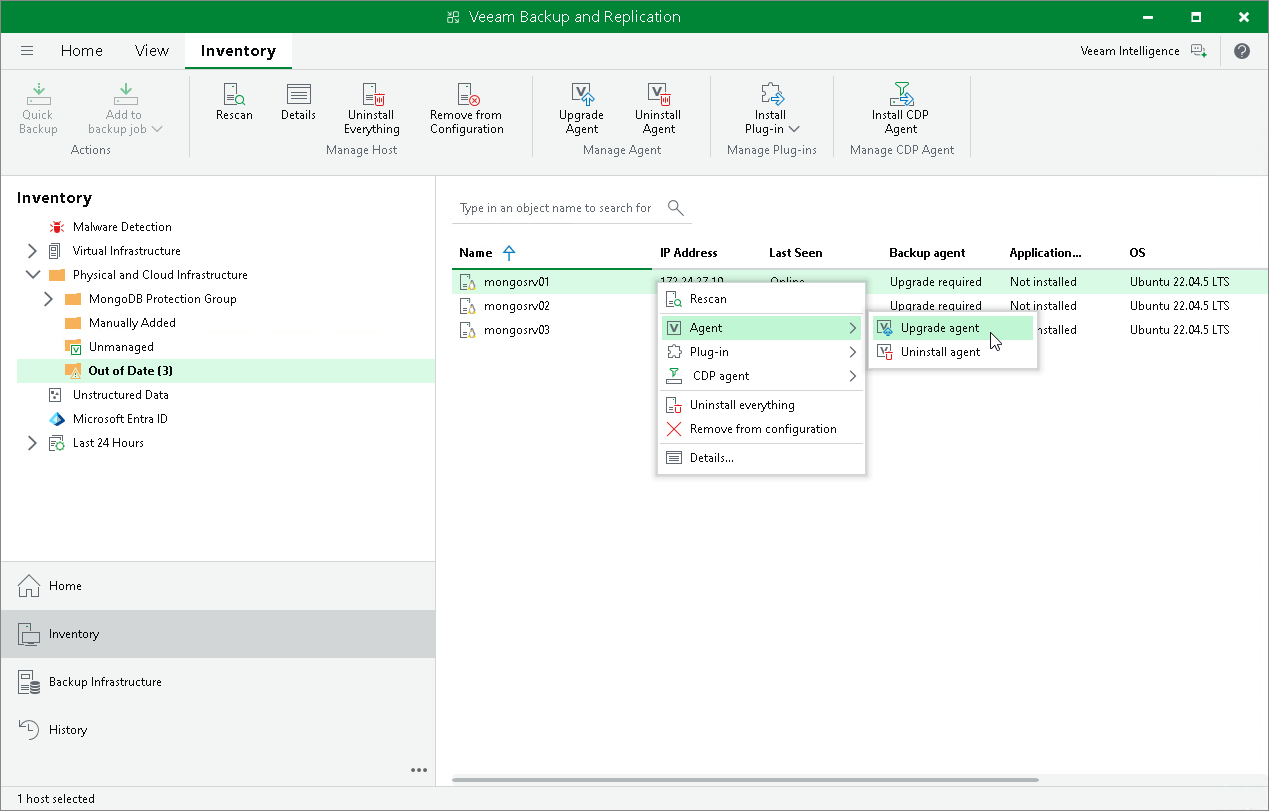Screen dimensions: 1269x811
Task: Open Veeam Intelligence assistant
Action: tap(1144, 51)
